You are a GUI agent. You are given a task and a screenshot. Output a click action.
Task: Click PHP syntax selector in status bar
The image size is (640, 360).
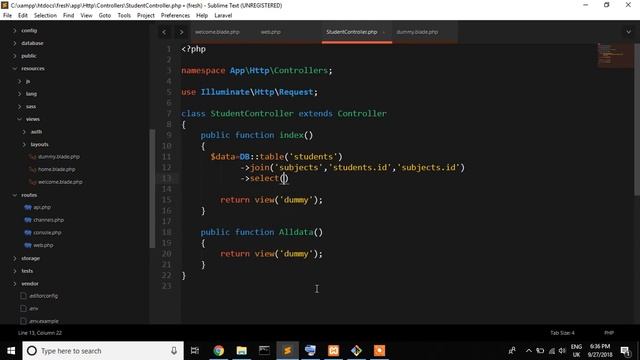pyautogui.click(x=609, y=333)
